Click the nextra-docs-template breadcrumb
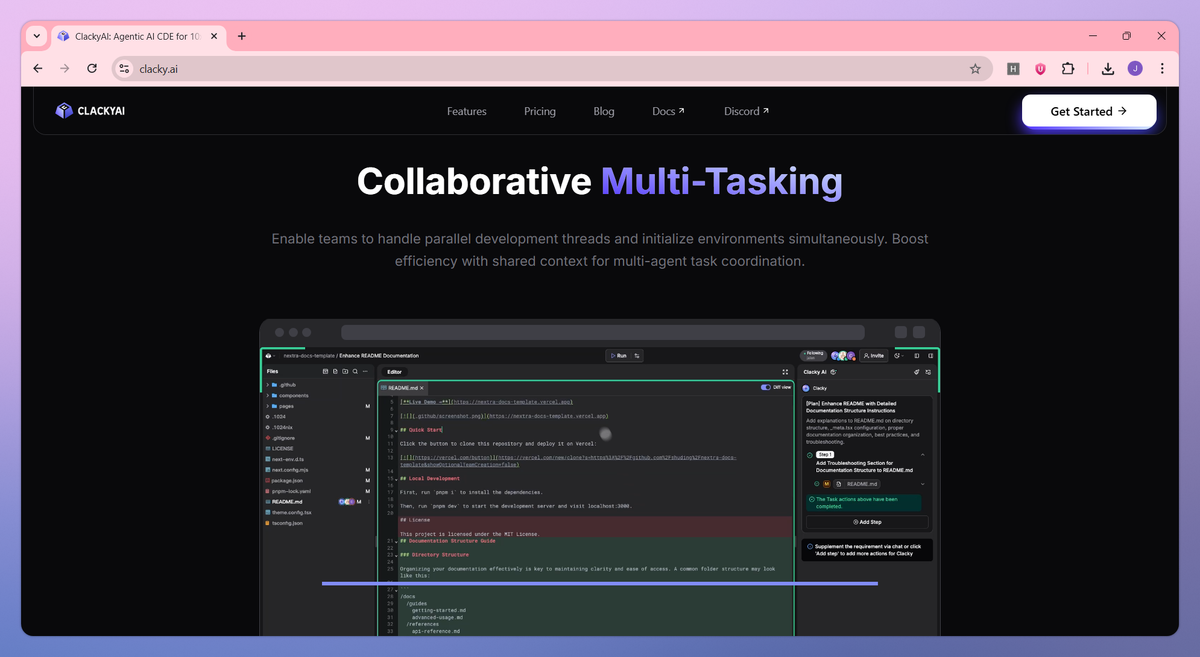The height and width of the screenshot is (657, 1200). coord(309,356)
